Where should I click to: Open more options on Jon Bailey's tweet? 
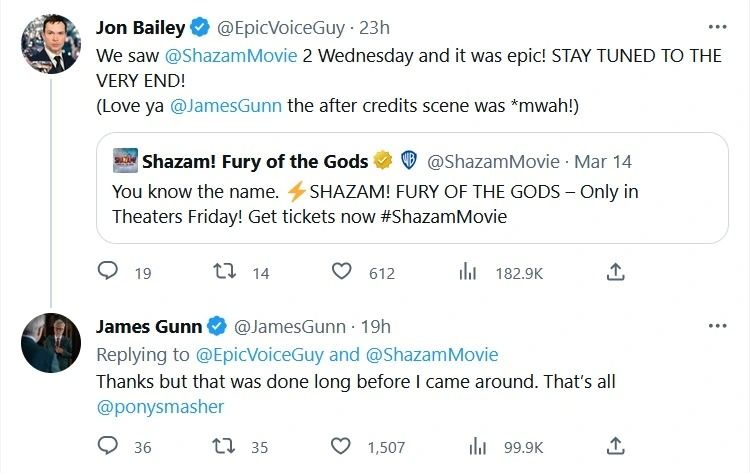[717, 26]
